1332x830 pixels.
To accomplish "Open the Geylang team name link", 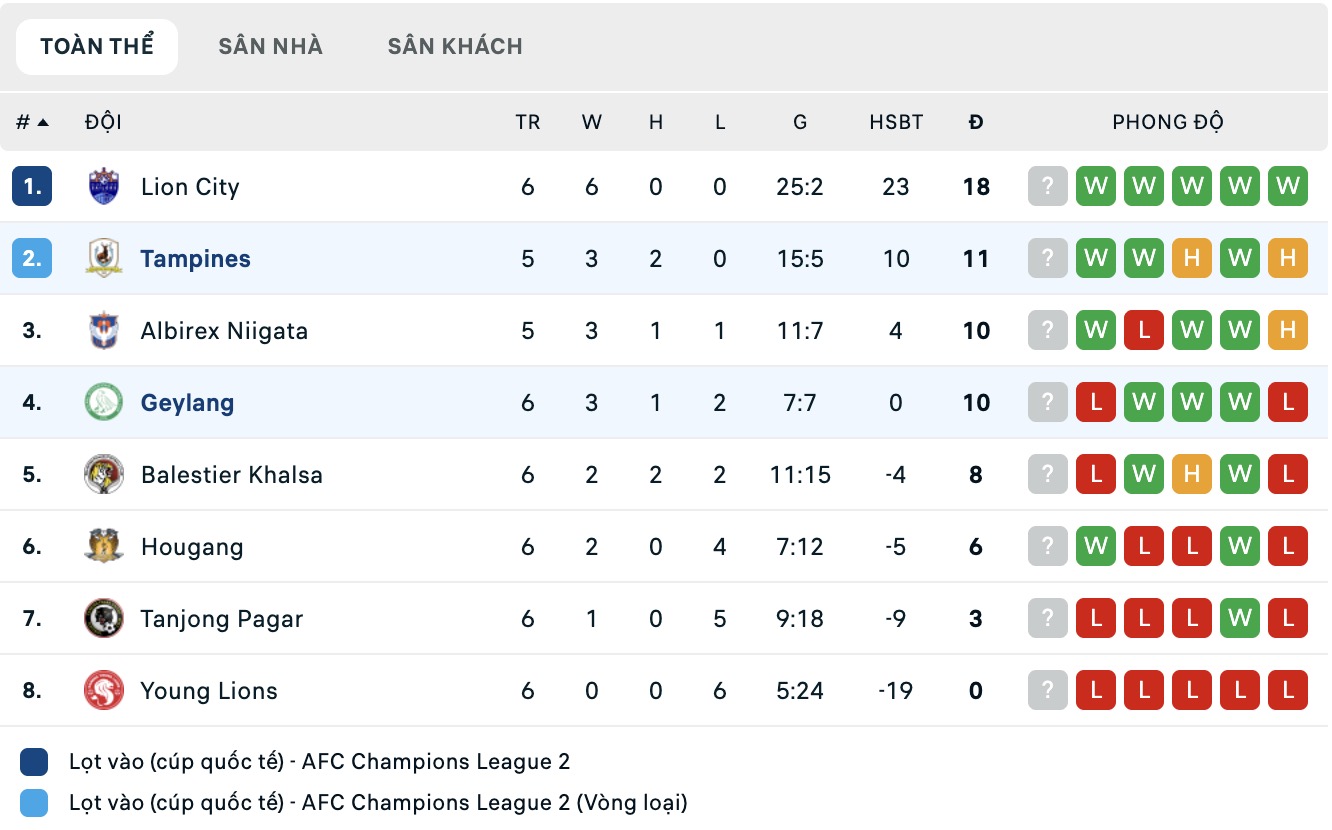I will [x=188, y=403].
